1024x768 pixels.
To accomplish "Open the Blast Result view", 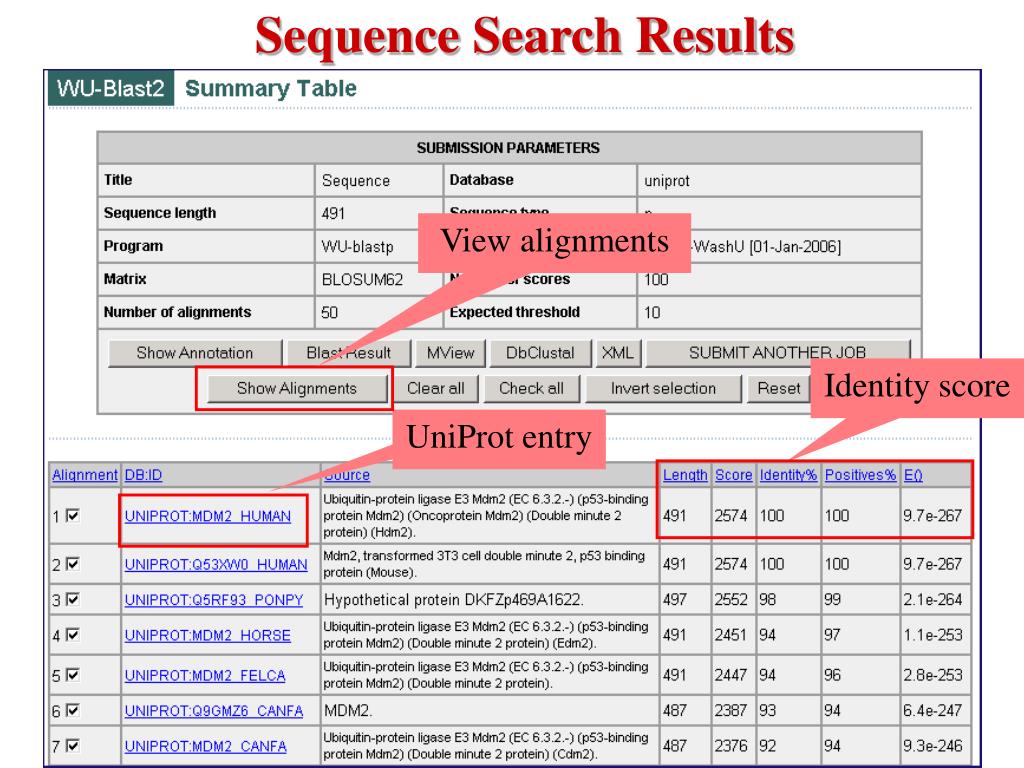I will pos(349,353).
